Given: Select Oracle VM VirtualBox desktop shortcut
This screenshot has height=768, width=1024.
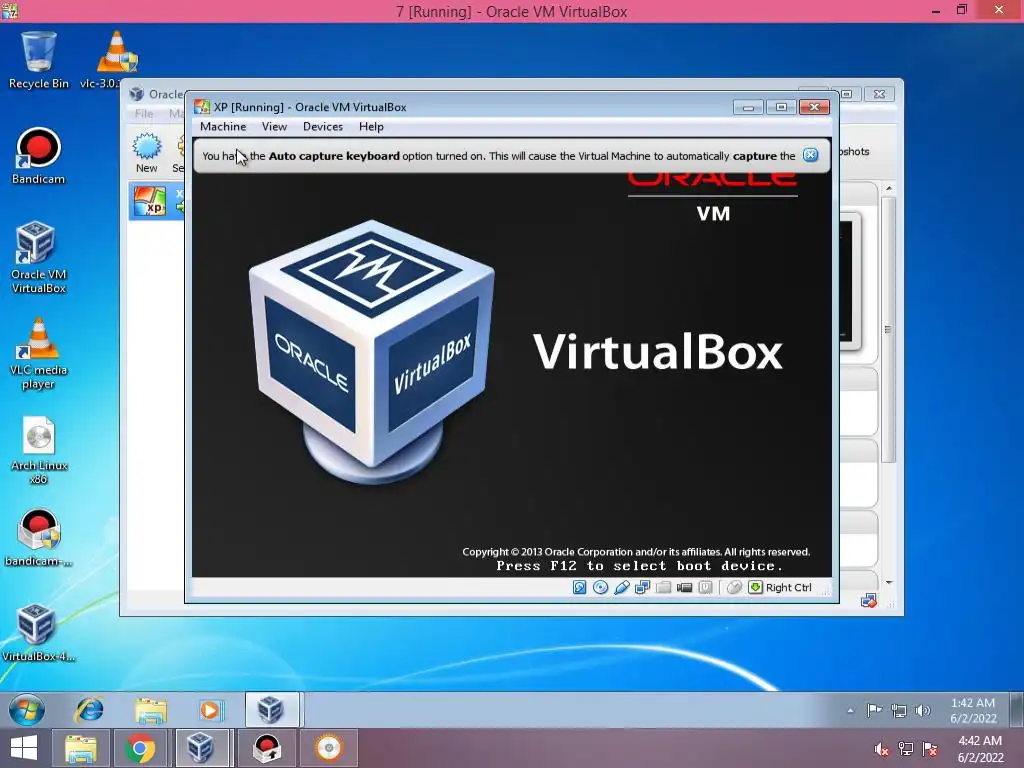Looking at the screenshot, I should pyautogui.click(x=39, y=257).
